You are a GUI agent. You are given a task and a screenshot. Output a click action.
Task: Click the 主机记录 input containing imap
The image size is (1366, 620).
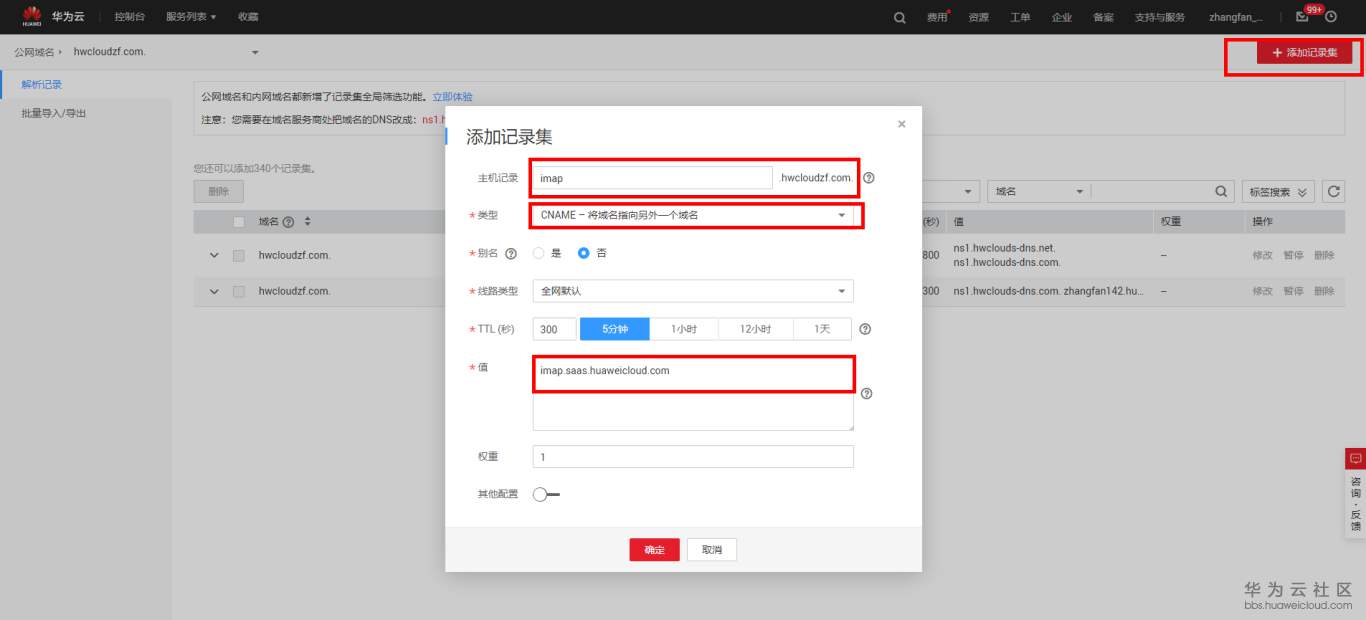coord(652,178)
